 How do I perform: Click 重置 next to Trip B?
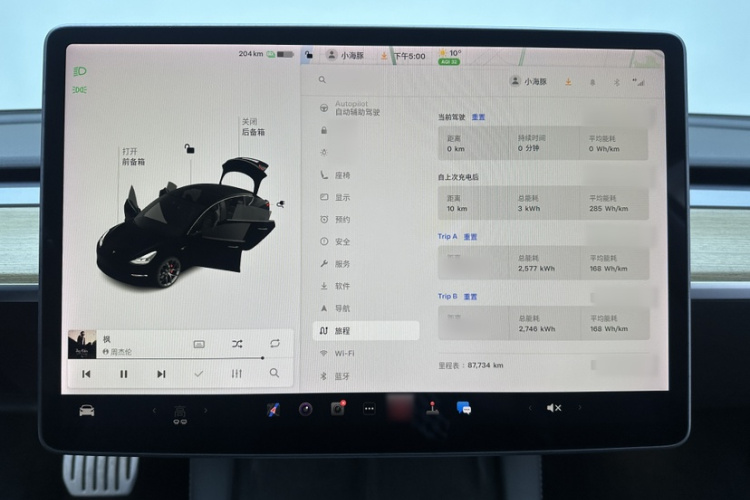[x=470, y=297]
